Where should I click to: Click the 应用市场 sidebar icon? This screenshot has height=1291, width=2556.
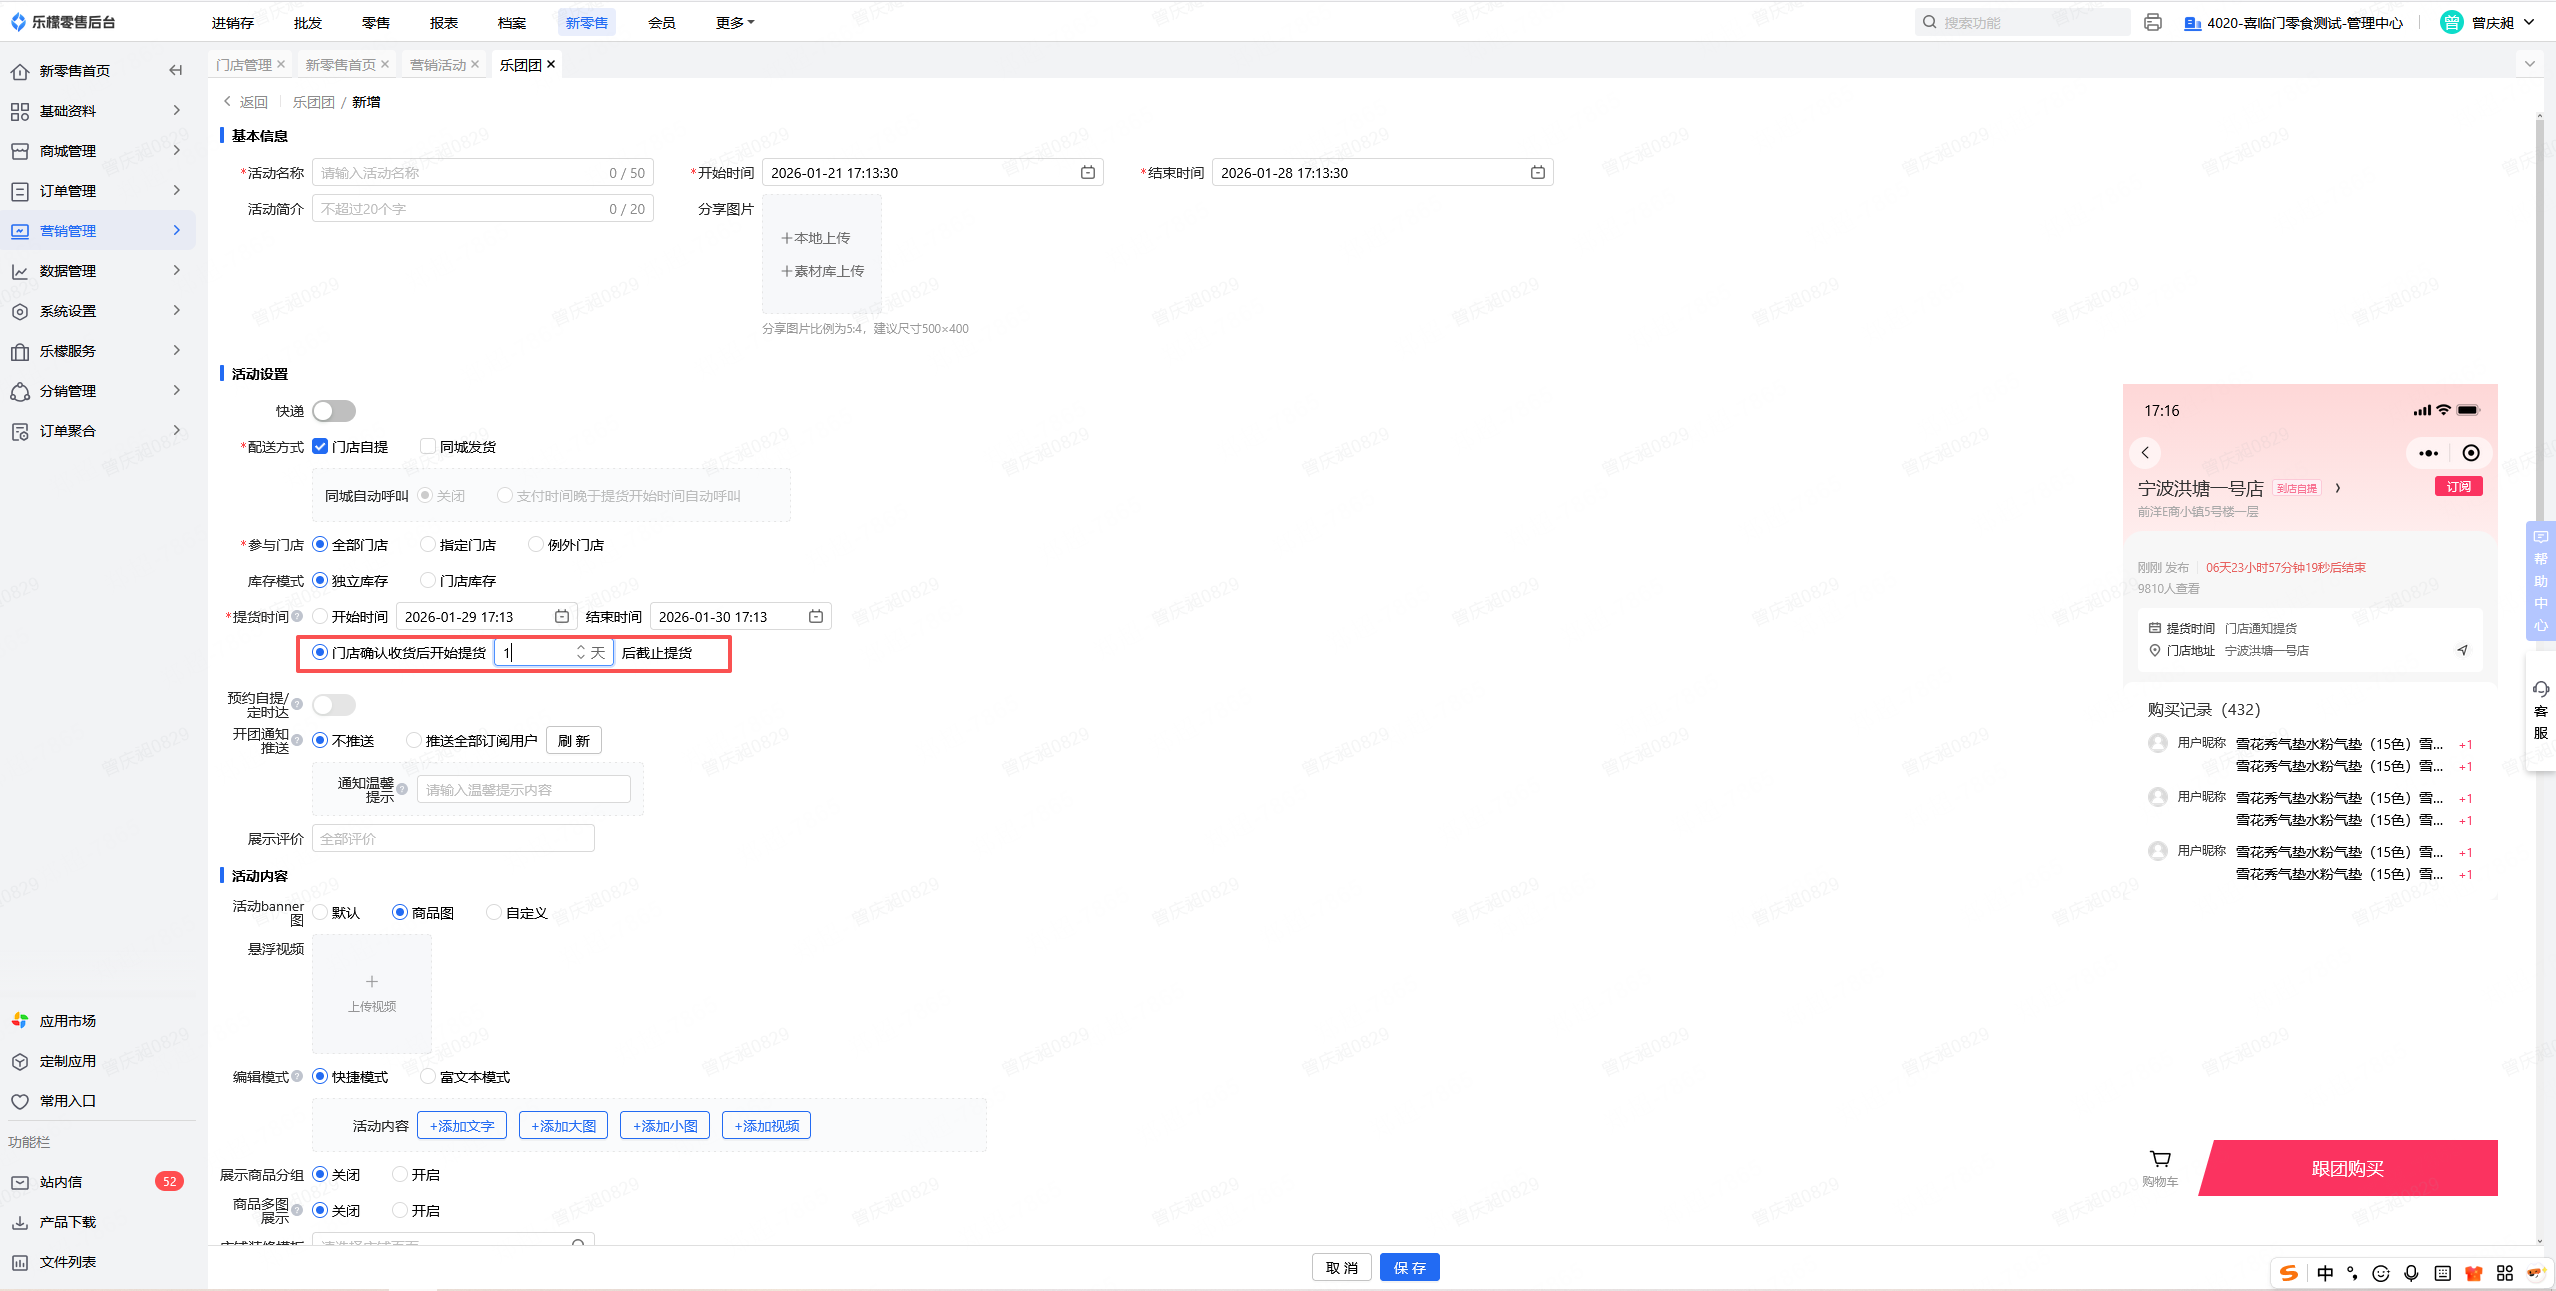(20, 1021)
